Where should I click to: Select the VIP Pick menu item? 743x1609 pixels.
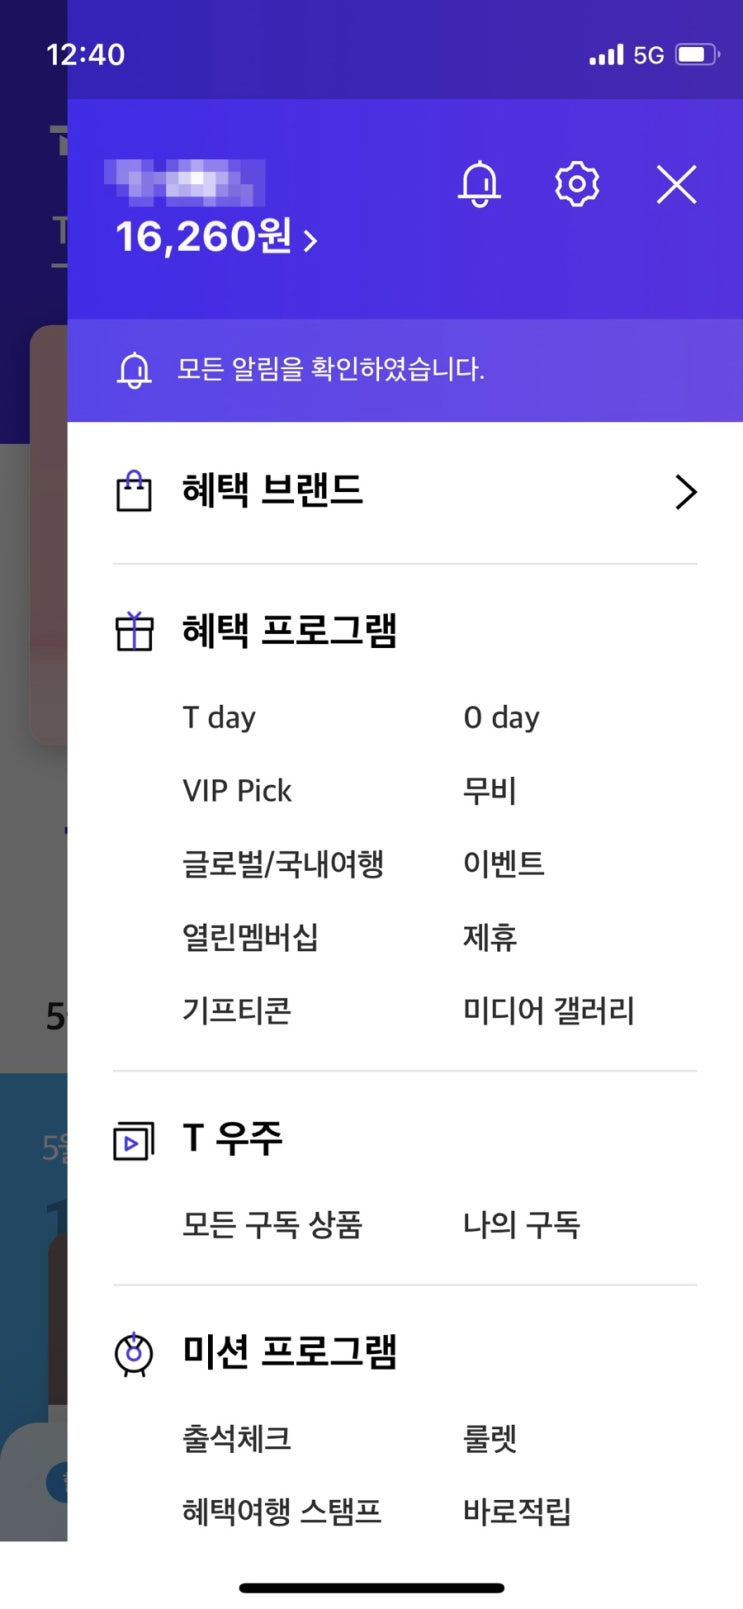[235, 790]
